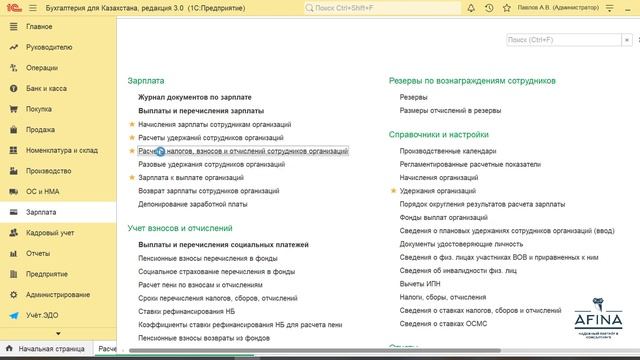Click the Операции section icon
Screen dimensions: 640x360
click(13, 68)
